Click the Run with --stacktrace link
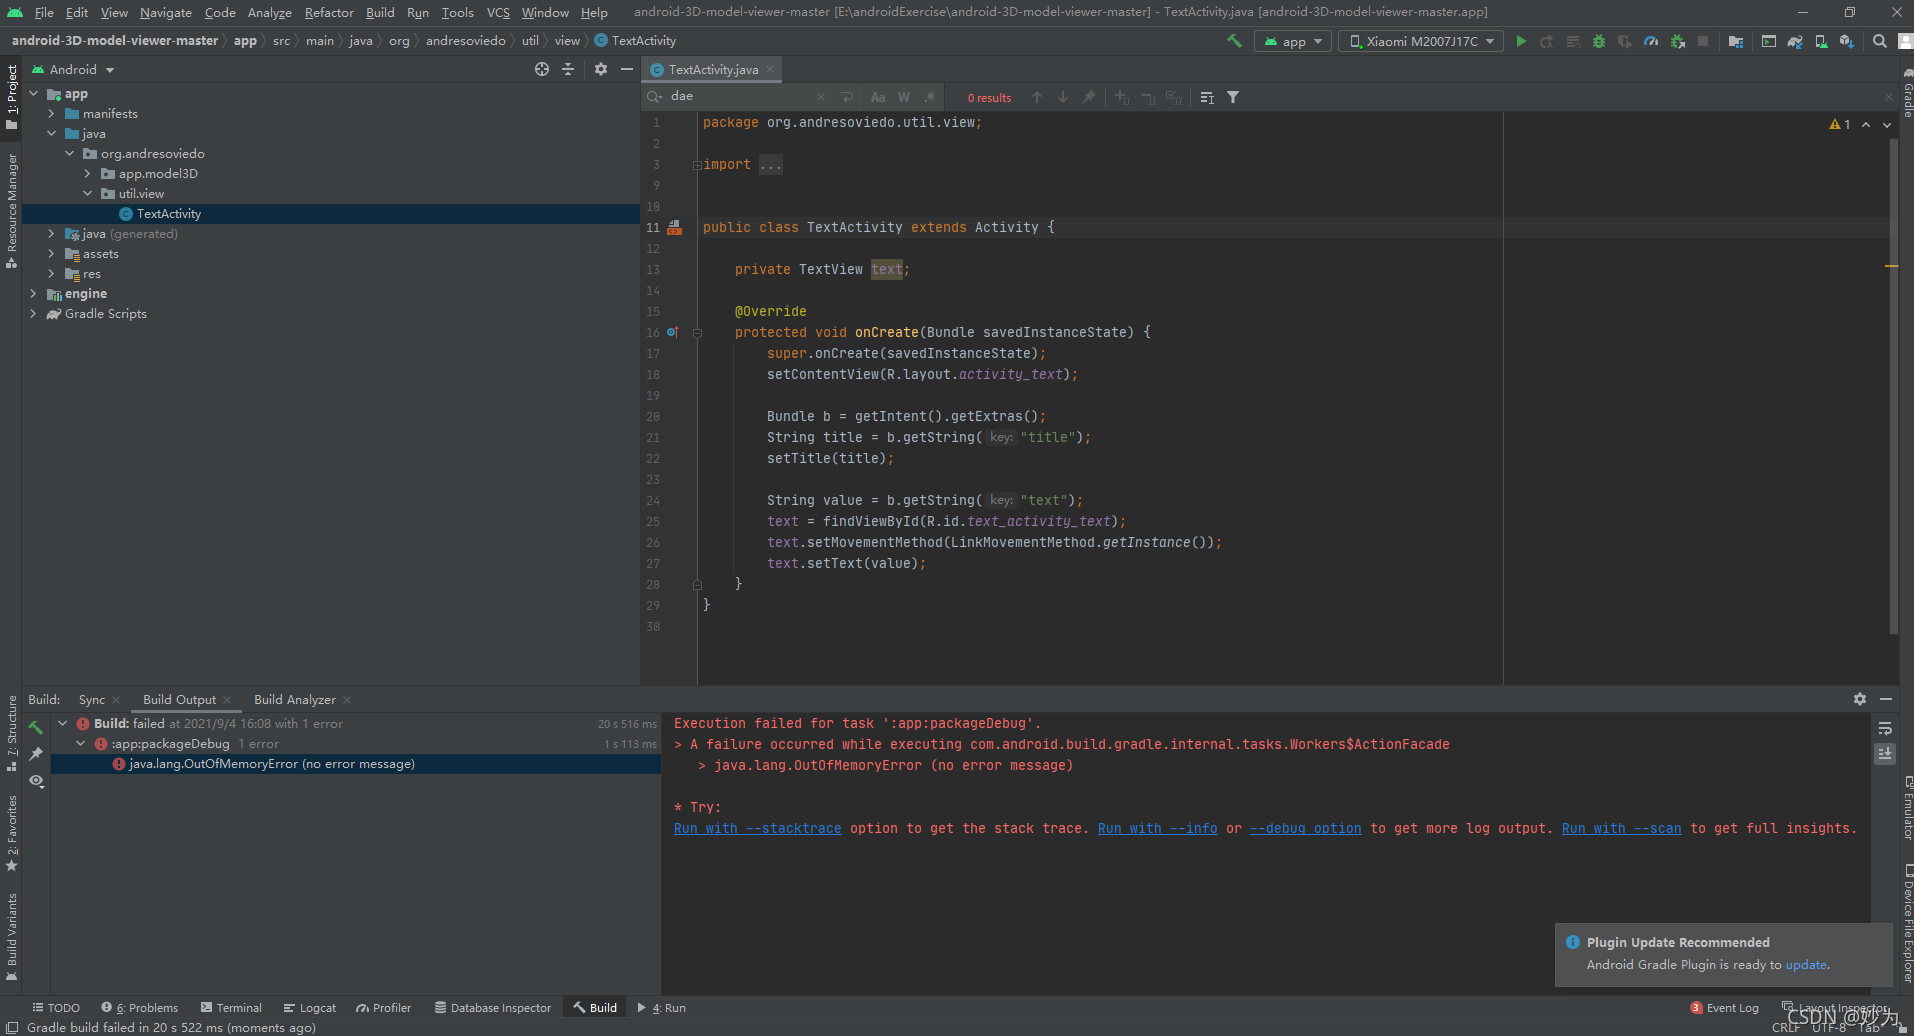This screenshot has width=1914, height=1036. tap(757, 828)
